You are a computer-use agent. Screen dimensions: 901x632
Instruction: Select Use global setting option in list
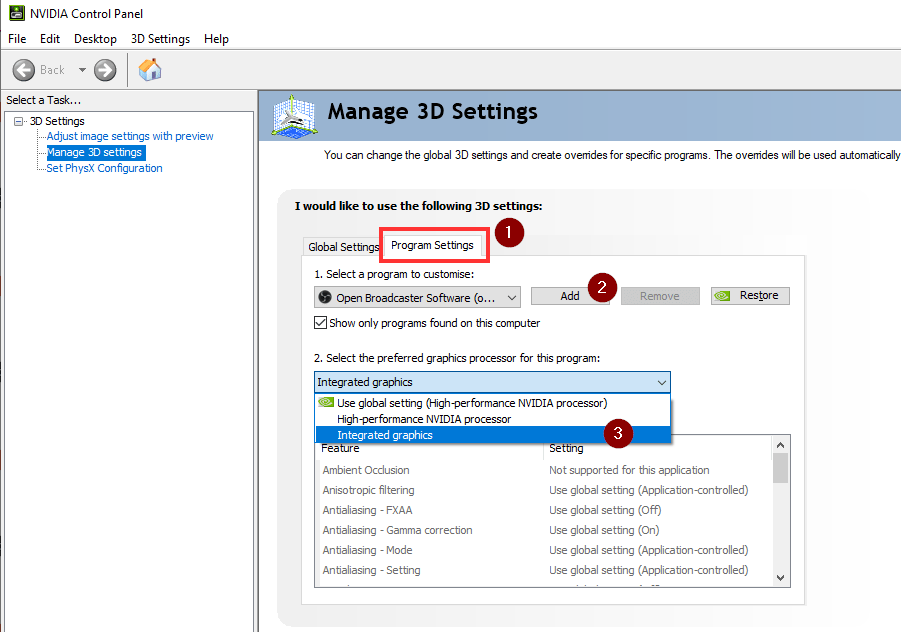471,403
